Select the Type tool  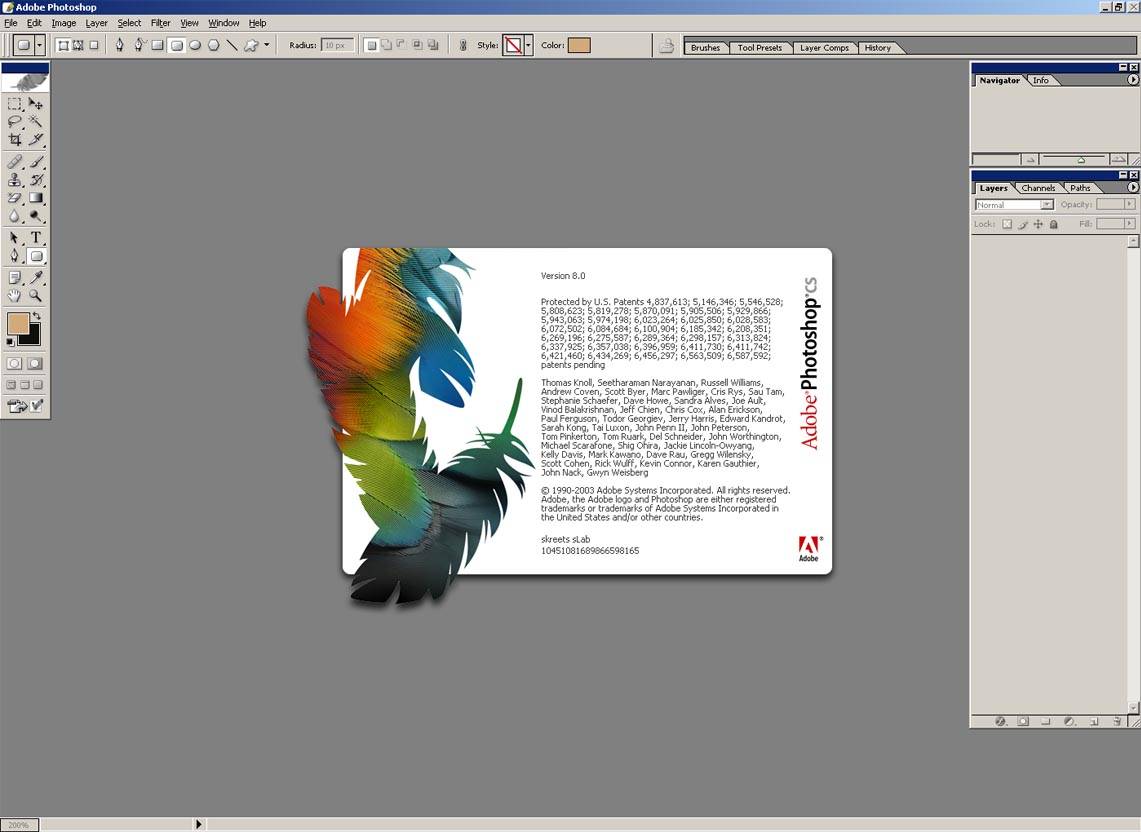[x=36, y=237]
